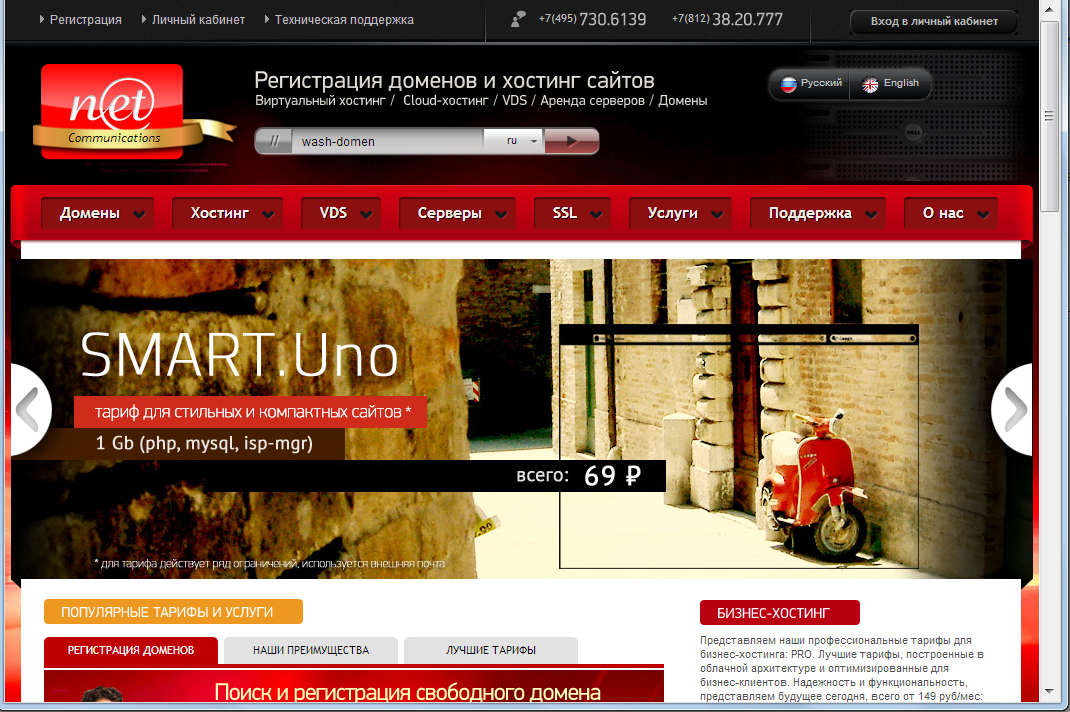Image resolution: width=1070 pixels, height=712 pixels.
Task: Click the British flag icon
Action: pyautogui.click(x=870, y=84)
